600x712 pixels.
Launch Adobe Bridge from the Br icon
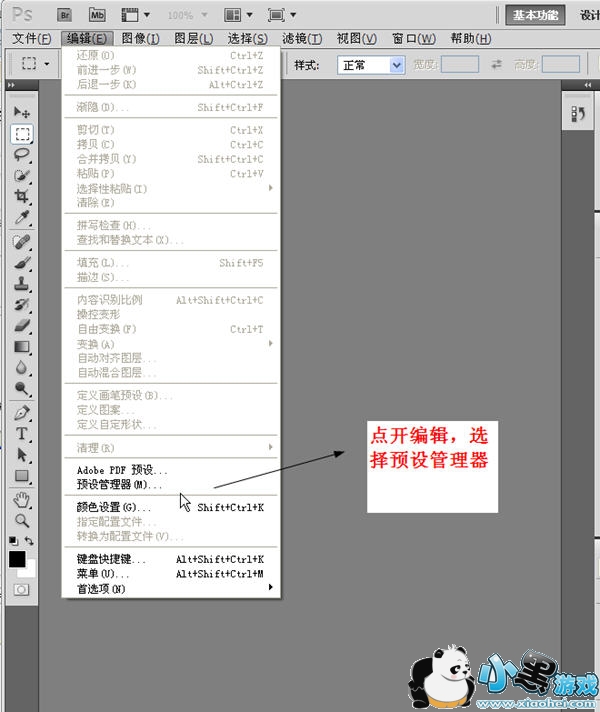coord(65,15)
